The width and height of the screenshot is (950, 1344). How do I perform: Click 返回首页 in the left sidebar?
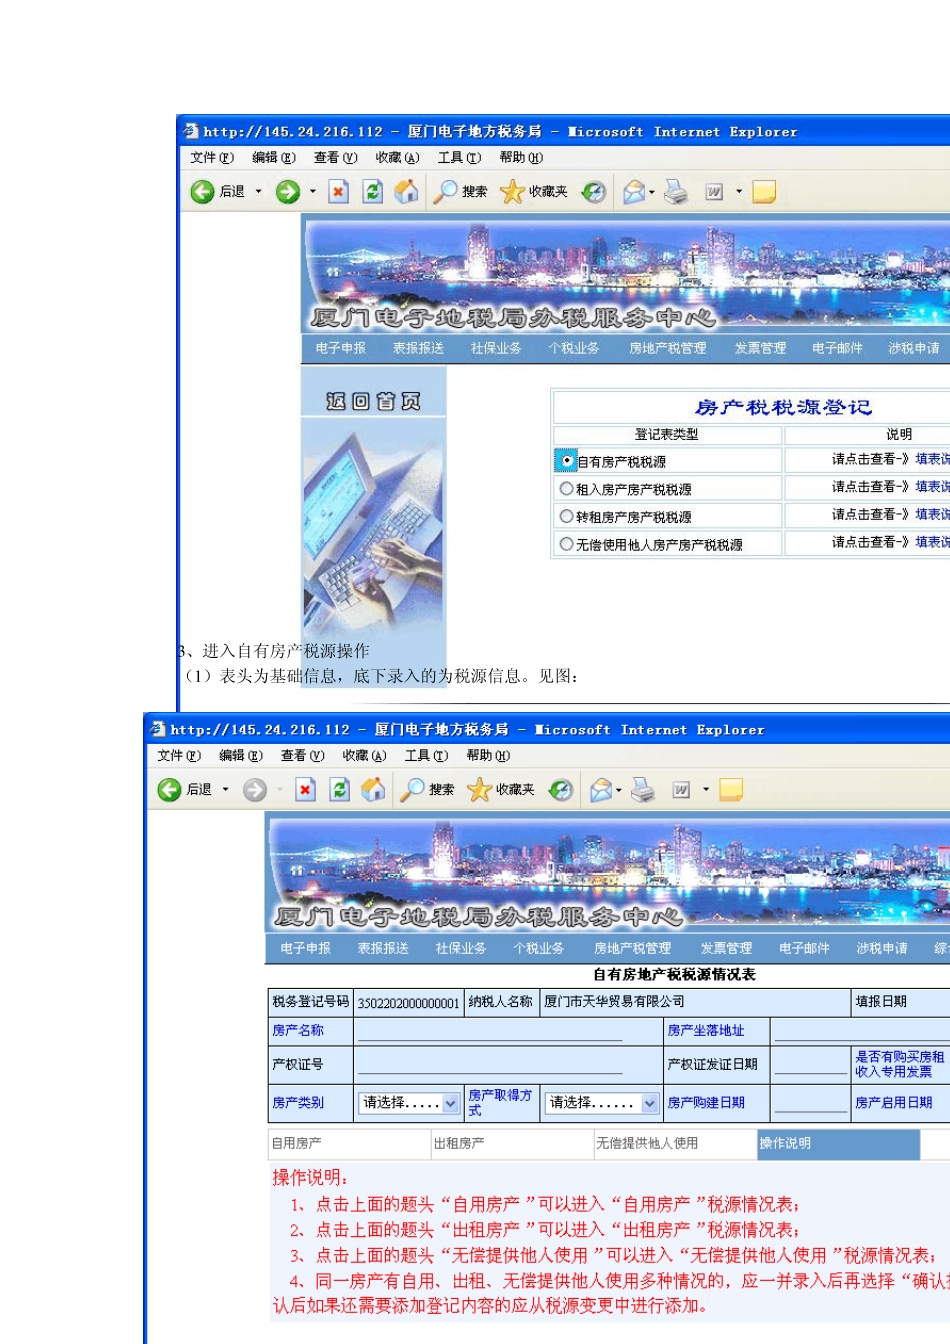click(374, 401)
